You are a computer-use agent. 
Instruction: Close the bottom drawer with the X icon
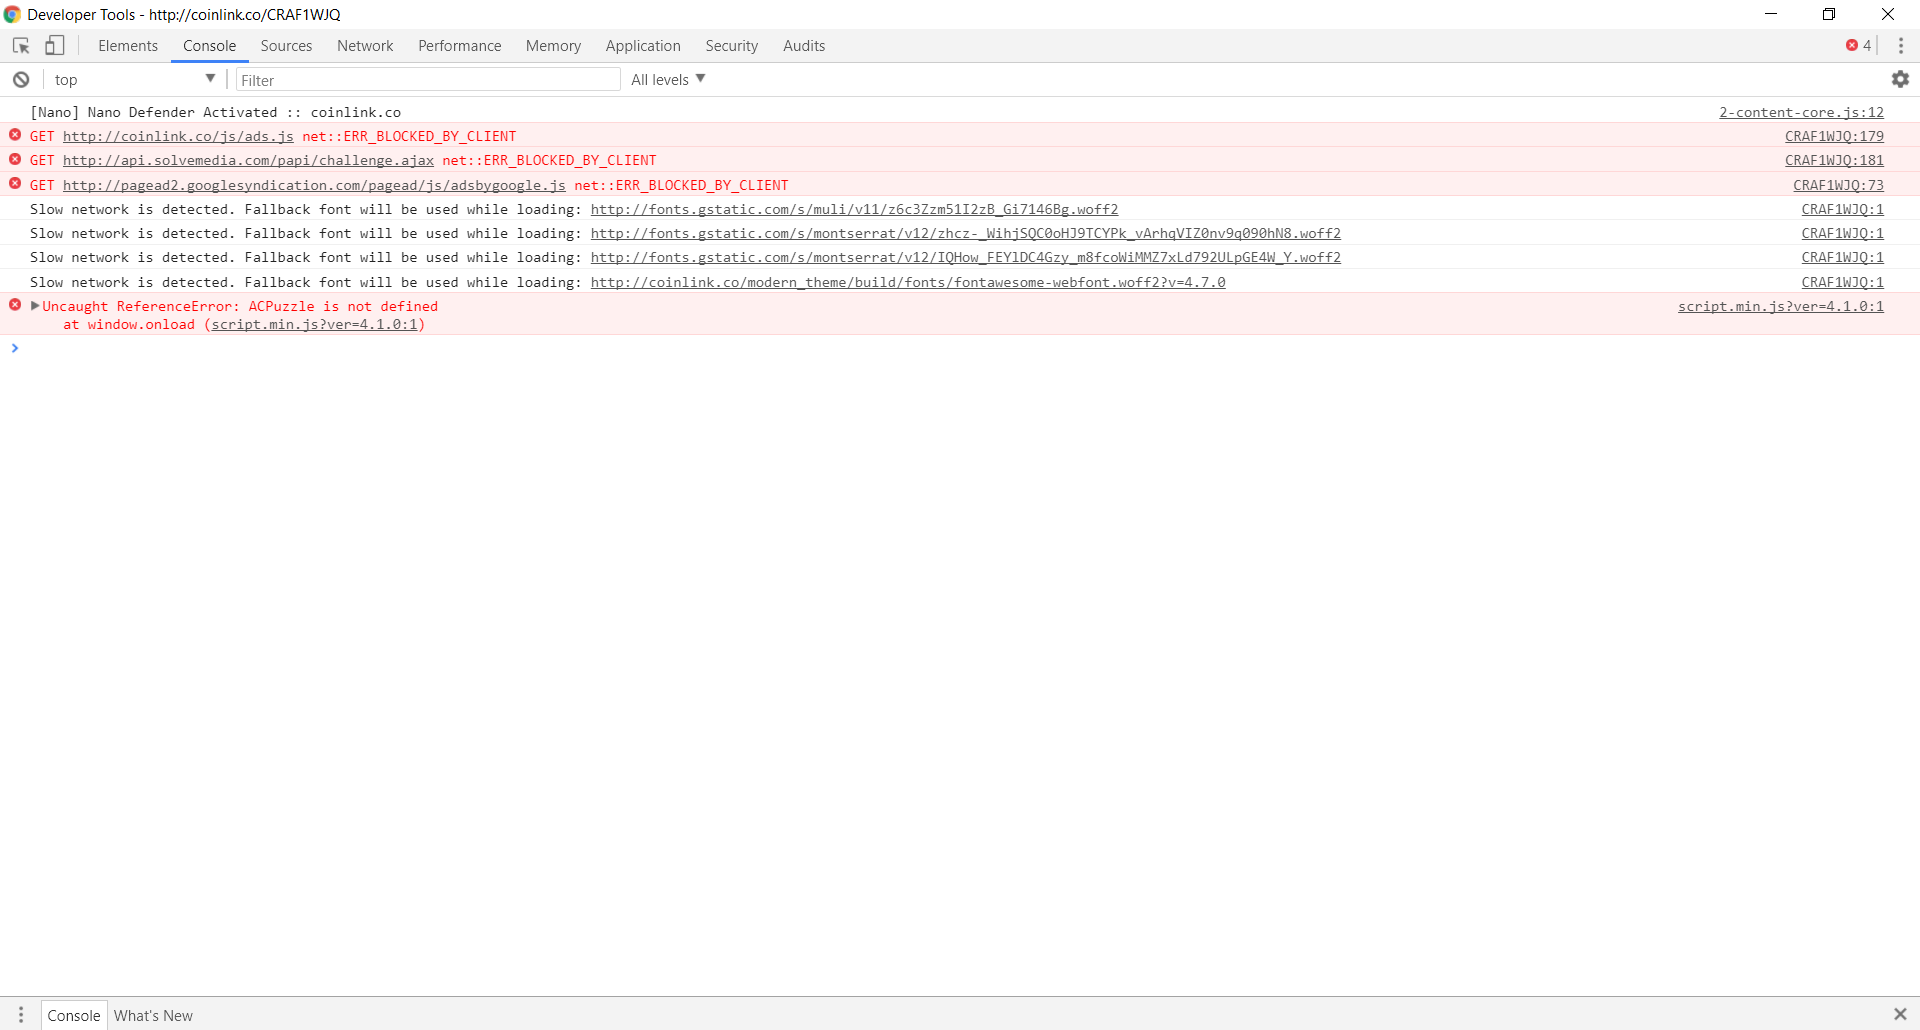point(1899,1013)
